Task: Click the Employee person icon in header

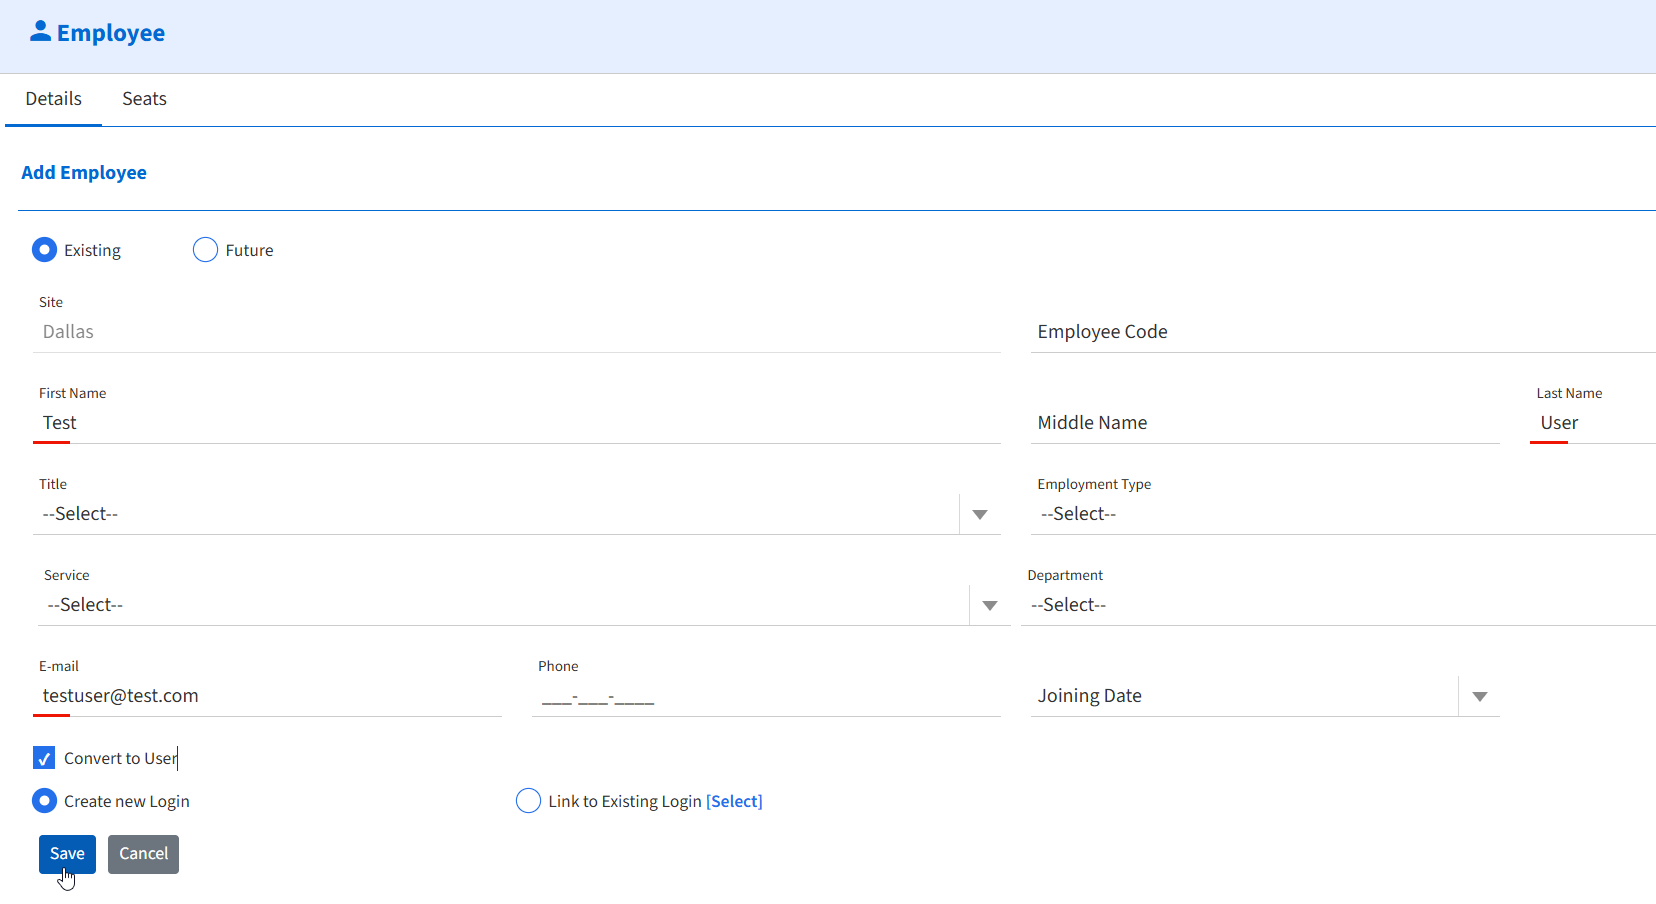Action: coord(39,29)
